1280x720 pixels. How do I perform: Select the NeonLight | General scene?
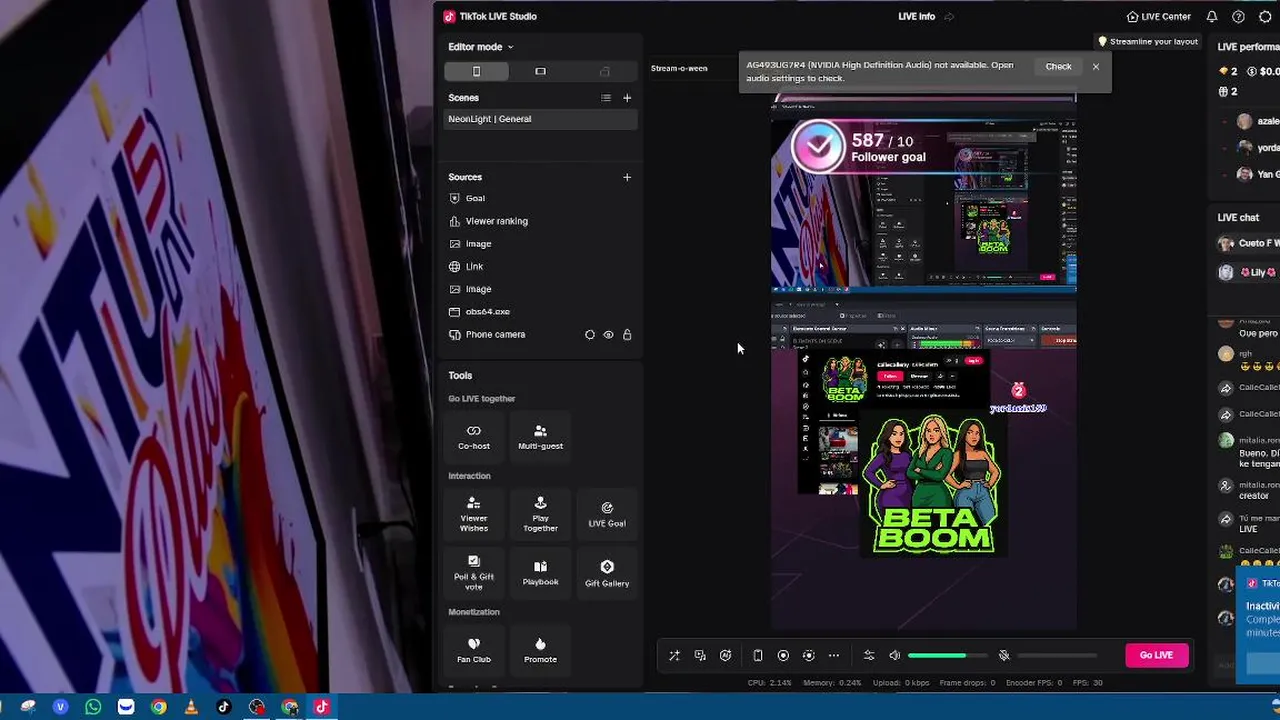(x=540, y=119)
